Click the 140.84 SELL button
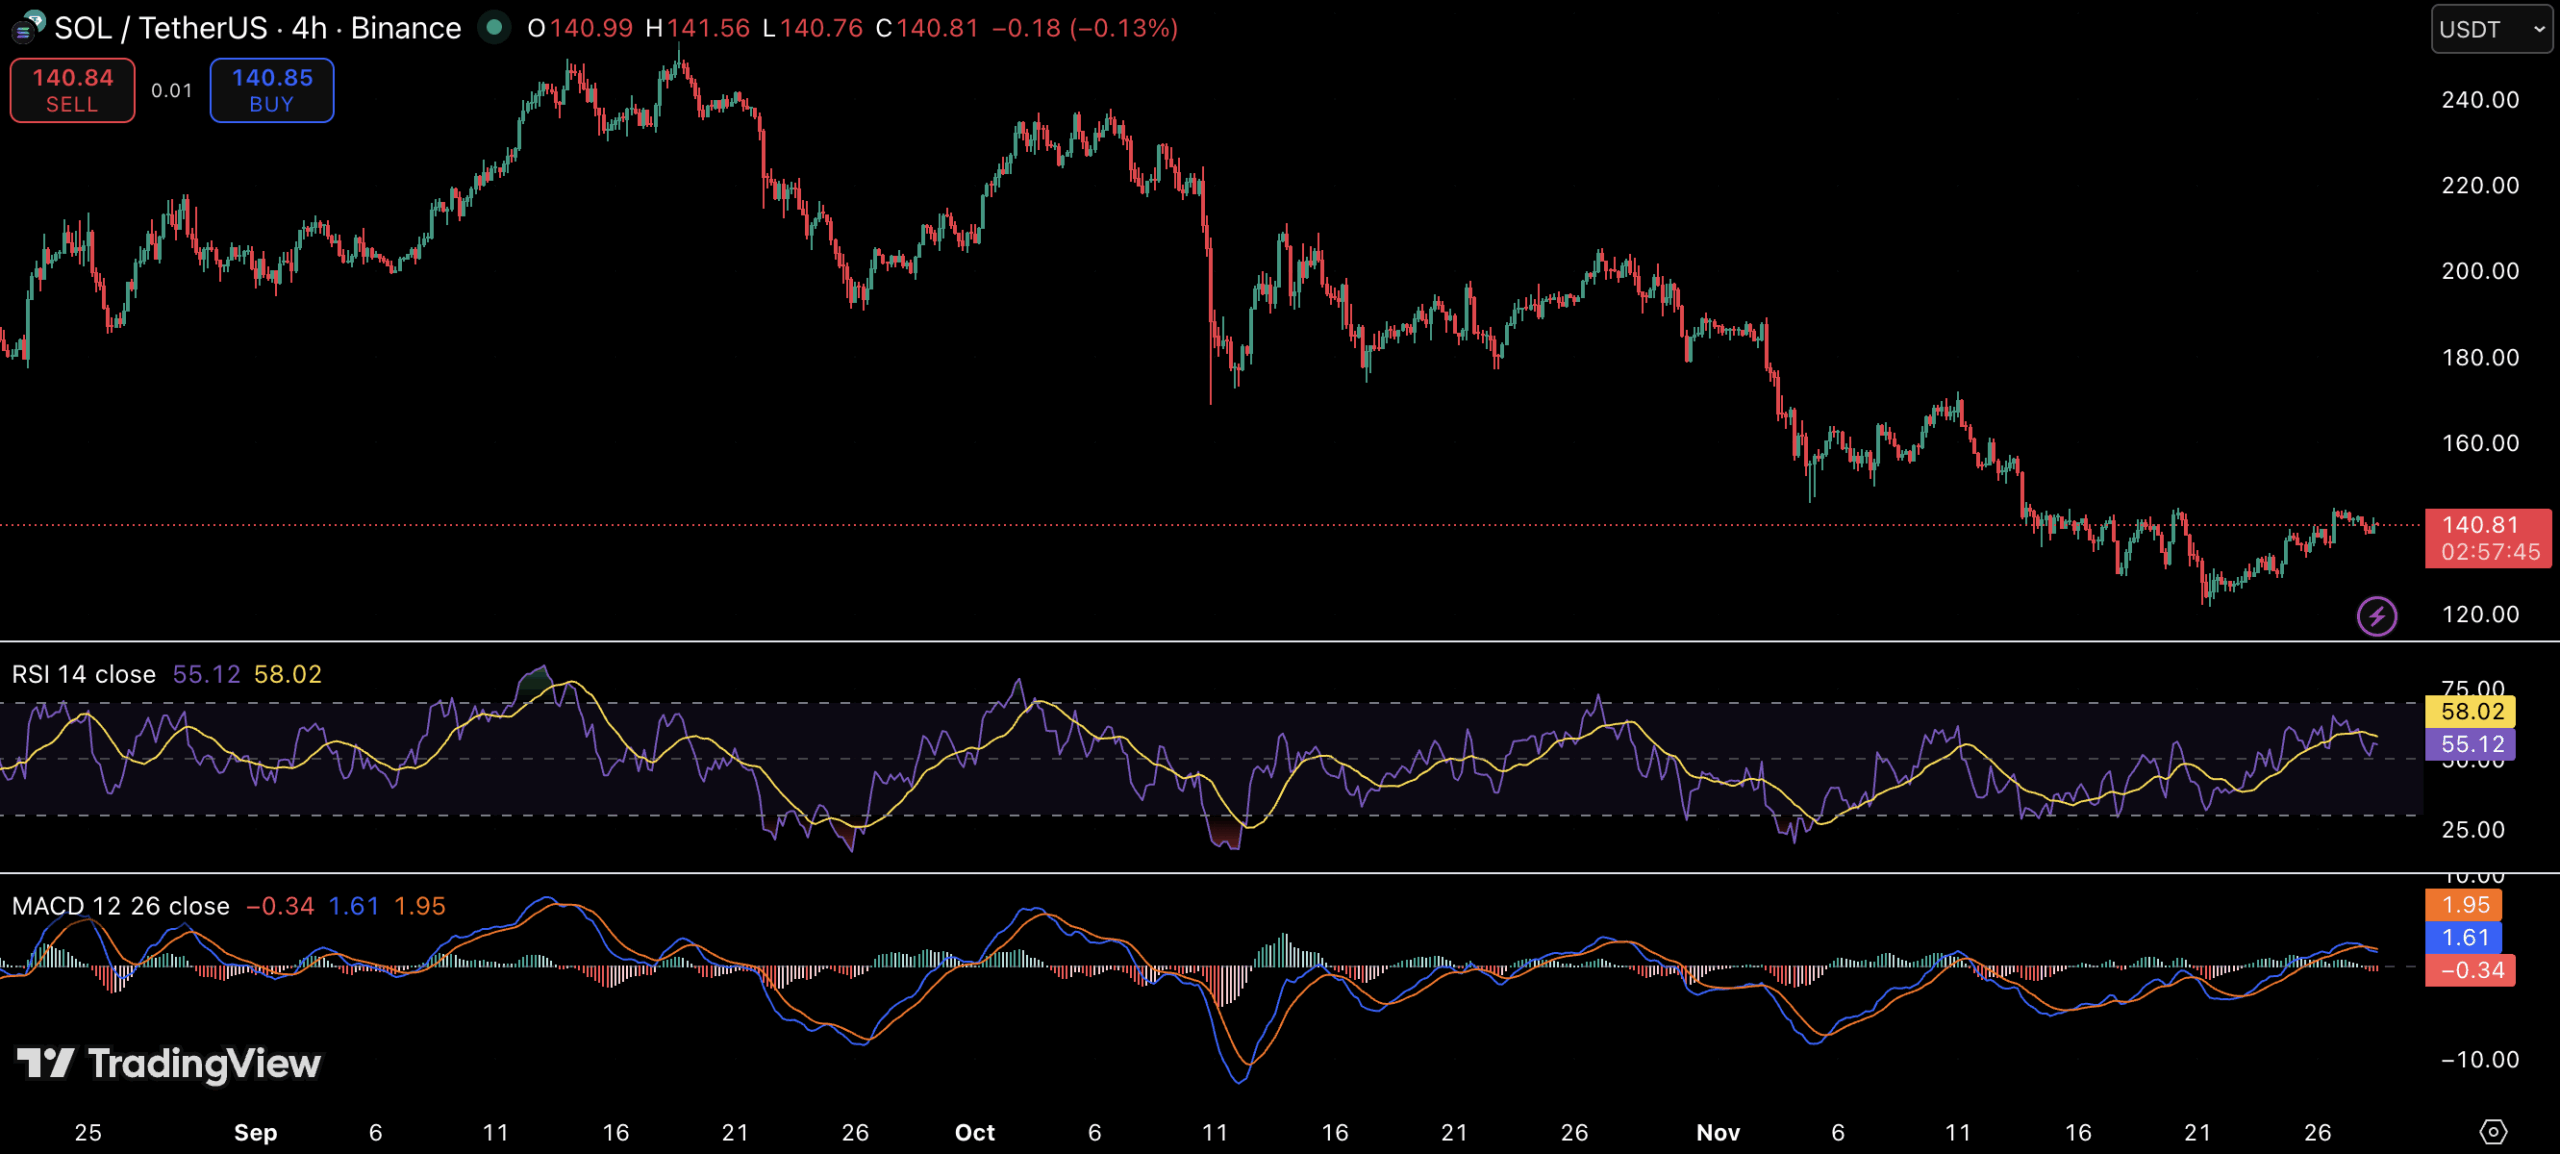The image size is (2560, 1154). pyautogui.click(x=72, y=90)
